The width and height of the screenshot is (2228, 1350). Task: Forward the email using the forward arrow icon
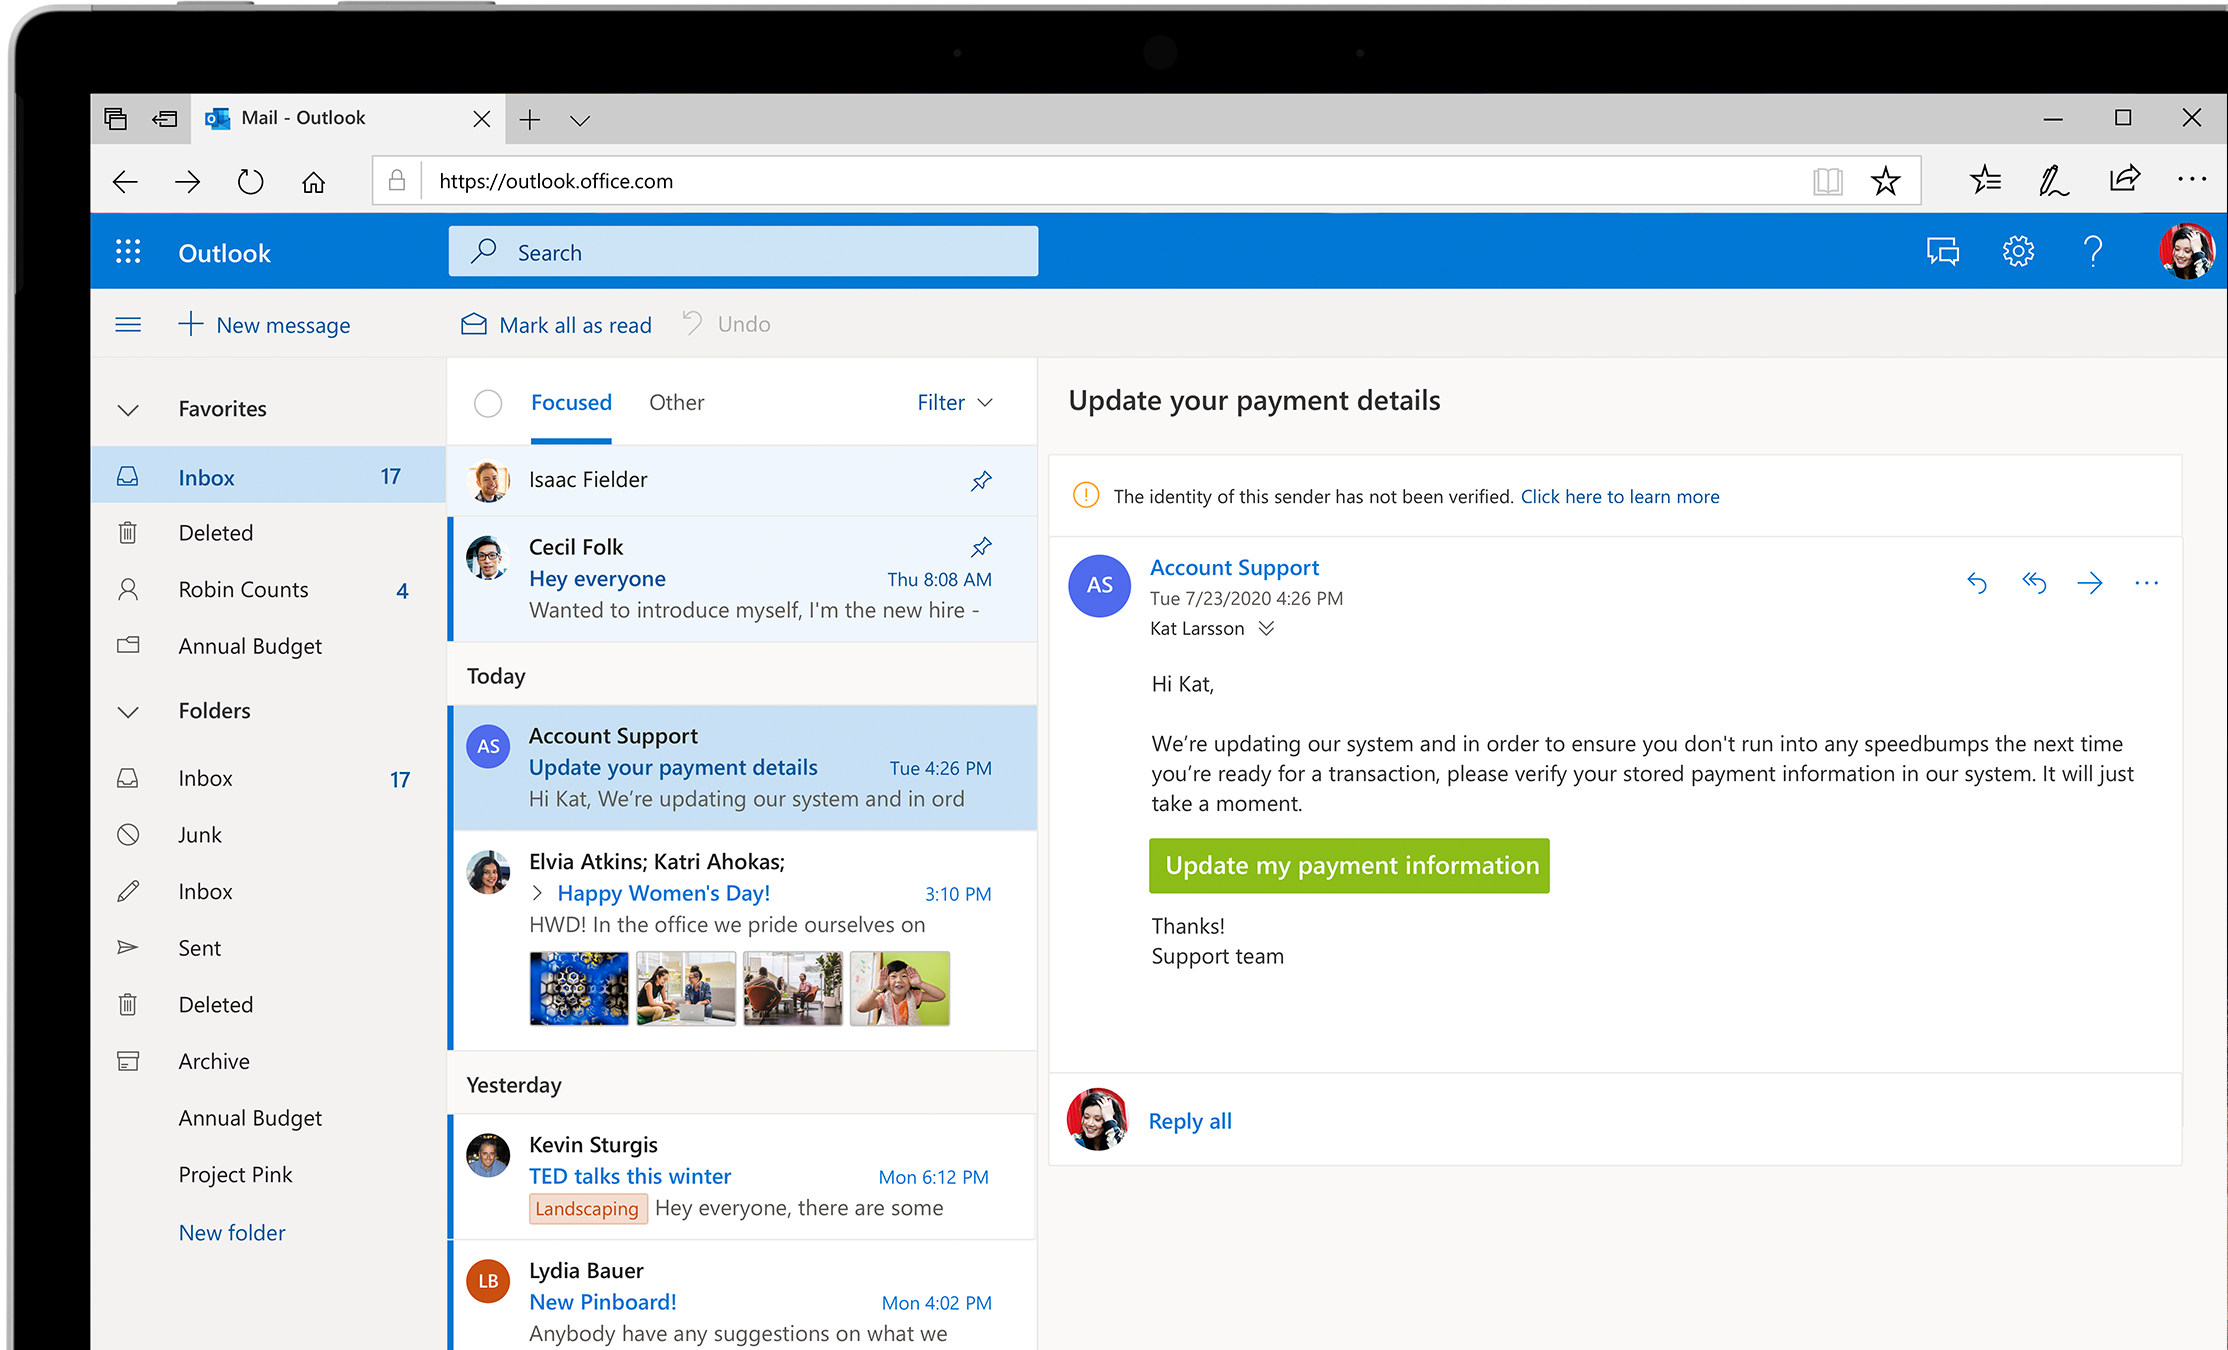point(2091,583)
